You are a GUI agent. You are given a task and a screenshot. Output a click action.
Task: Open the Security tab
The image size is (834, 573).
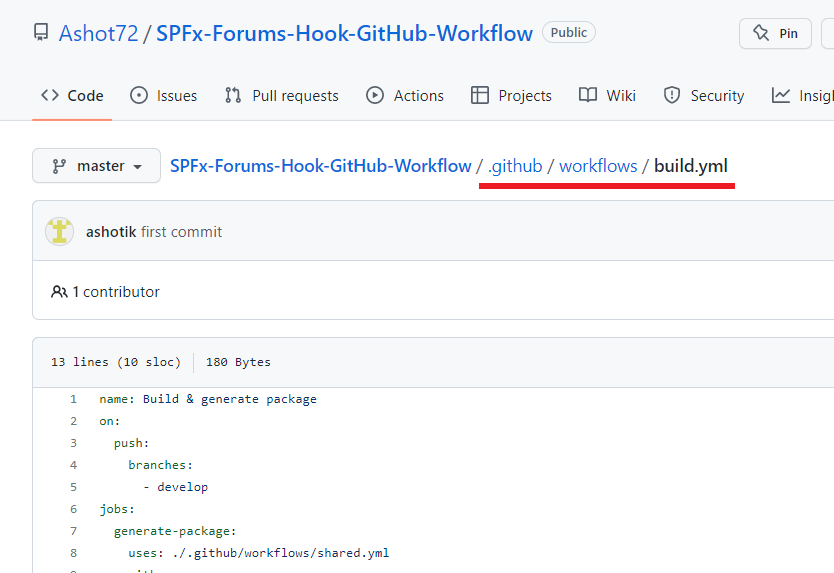704,95
